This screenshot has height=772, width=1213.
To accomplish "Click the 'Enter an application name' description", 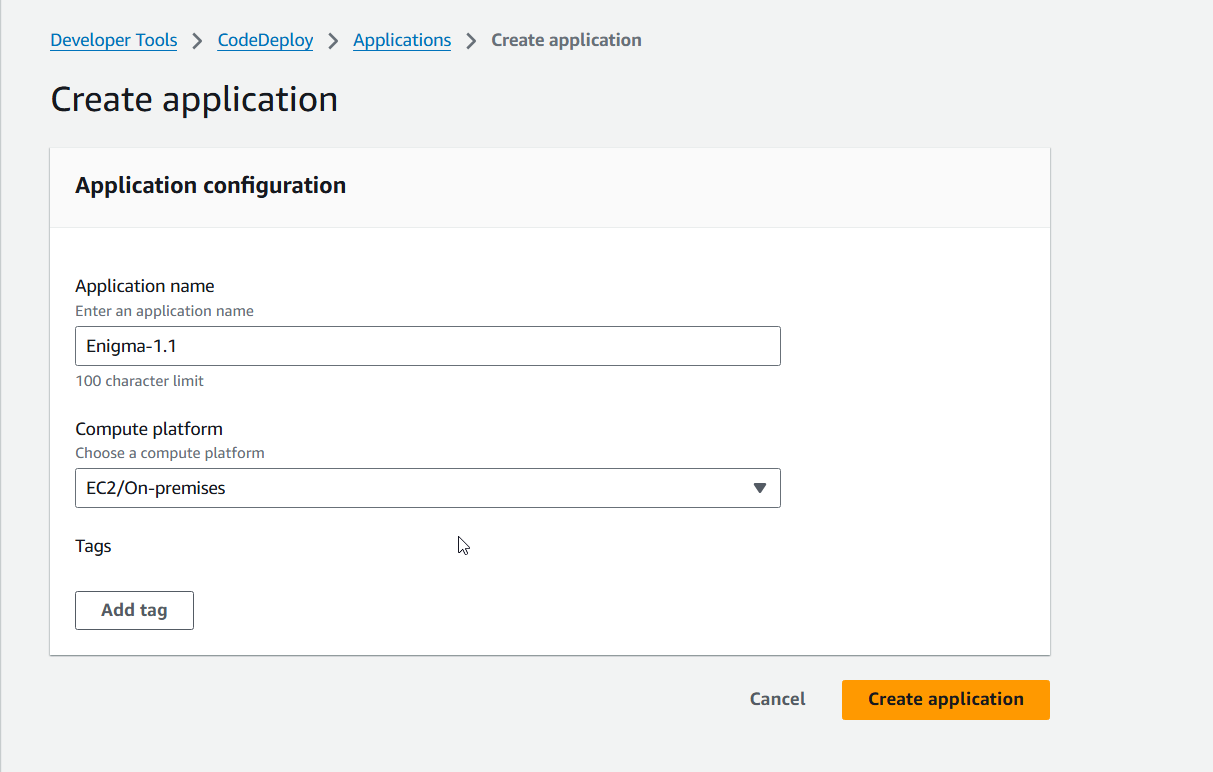I will tap(165, 311).
